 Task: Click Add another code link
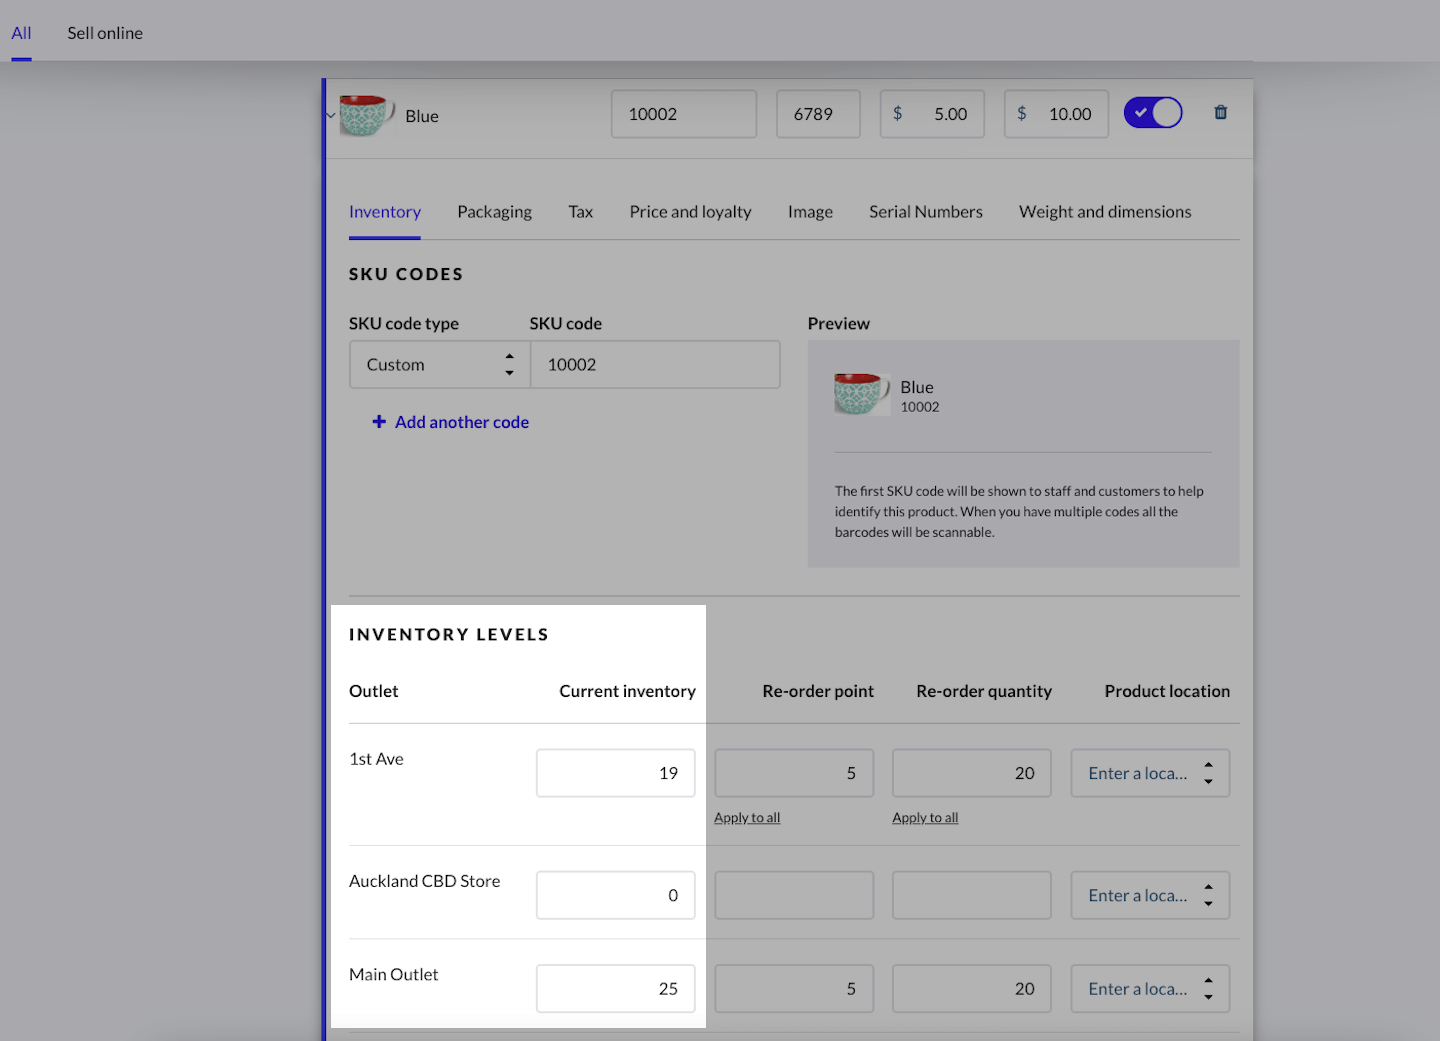tap(461, 422)
